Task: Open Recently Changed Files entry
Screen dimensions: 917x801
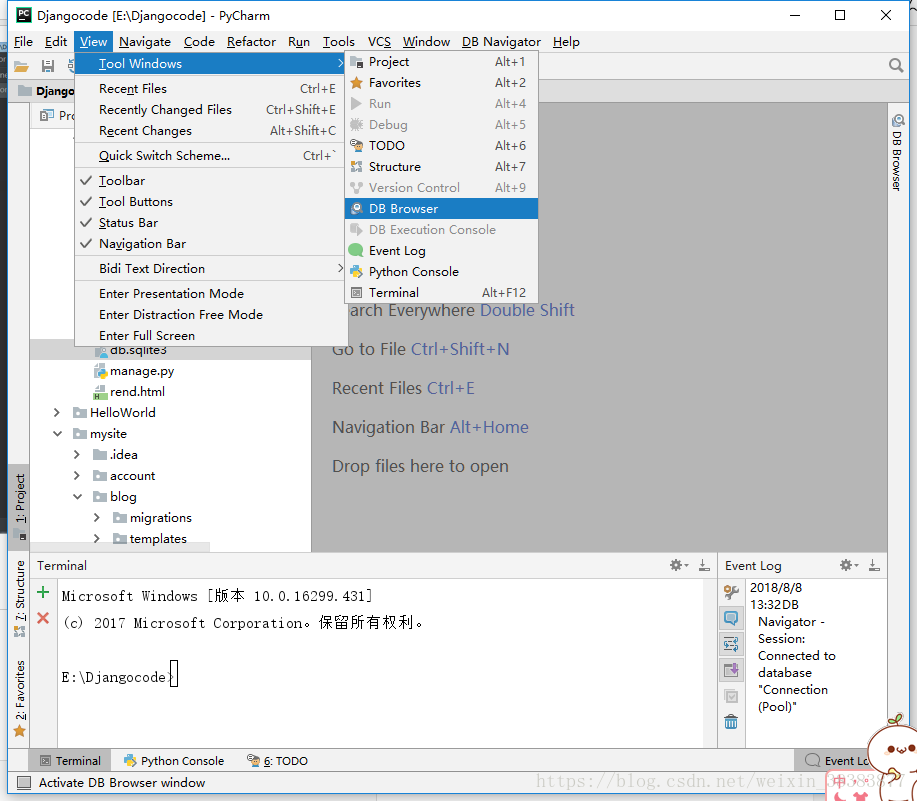Action: [x=211, y=109]
